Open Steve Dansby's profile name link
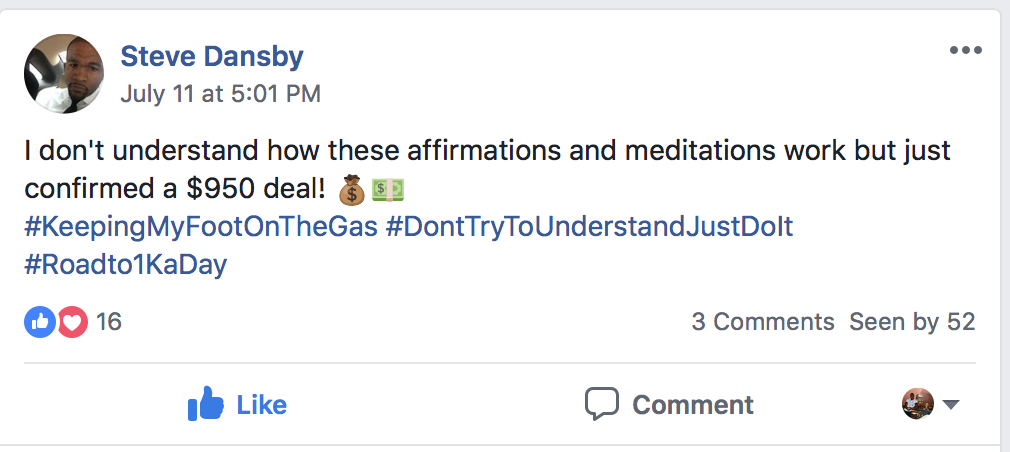1010x452 pixels. 211,56
